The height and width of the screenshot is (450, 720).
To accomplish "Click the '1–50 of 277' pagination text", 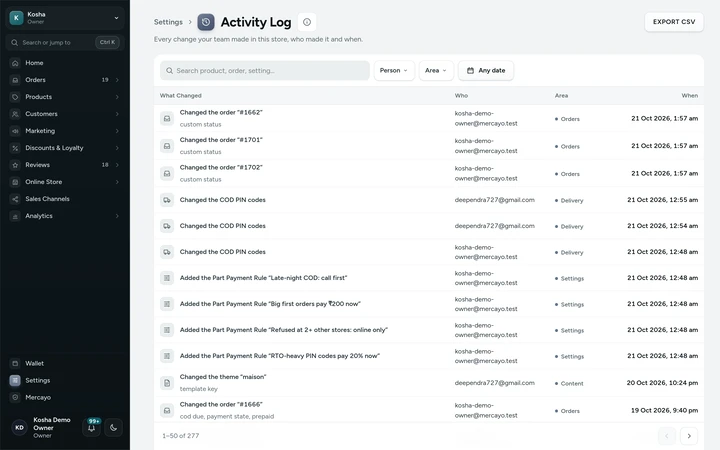I will click(180, 436).
